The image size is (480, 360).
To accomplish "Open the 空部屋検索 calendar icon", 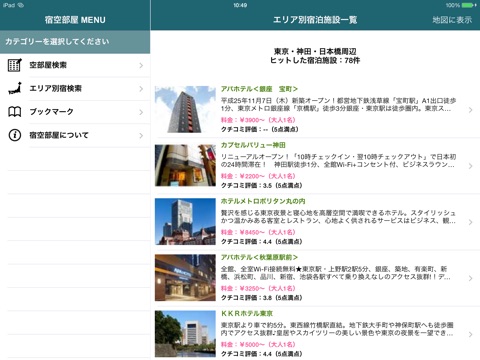I will [15, 65].
